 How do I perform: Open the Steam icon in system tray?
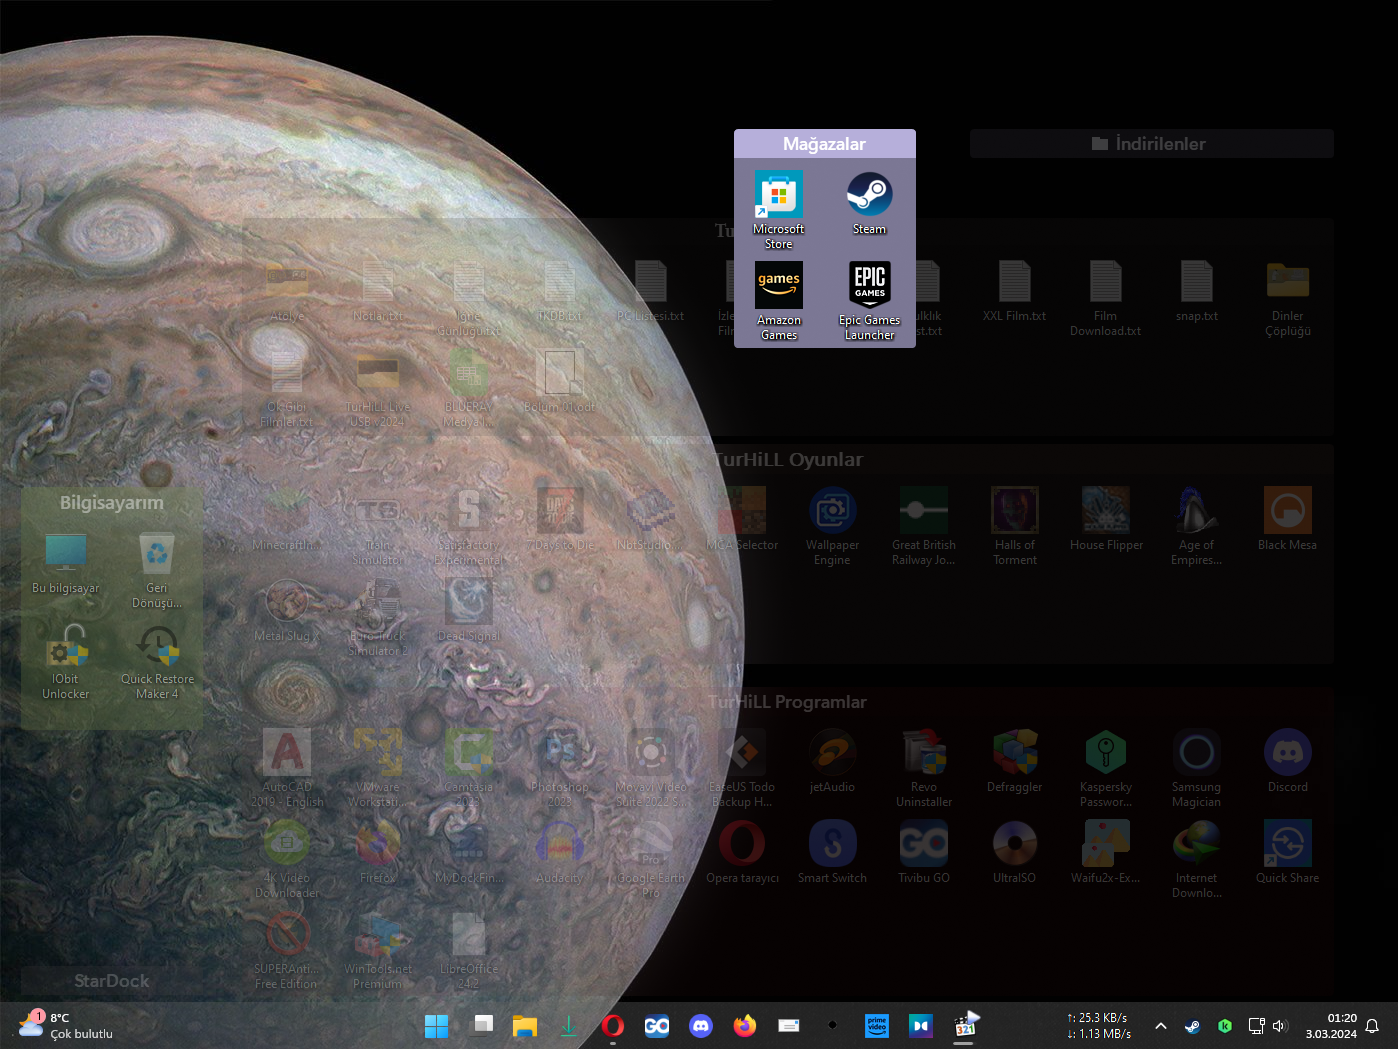1192,1026
